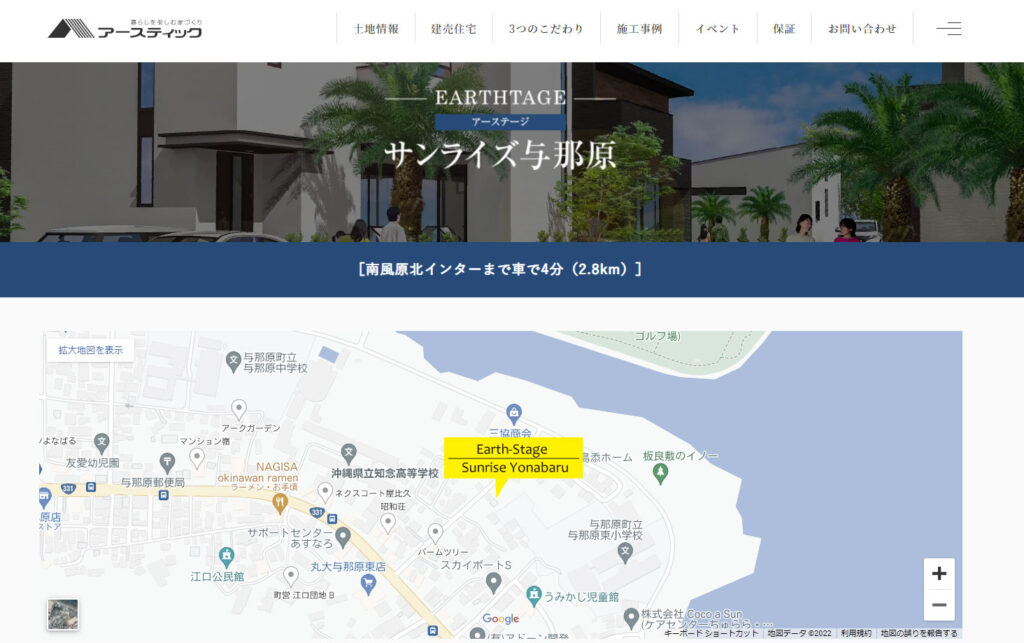Zoom in on the map
1024x643 pixels.
(x=938, y=574)
